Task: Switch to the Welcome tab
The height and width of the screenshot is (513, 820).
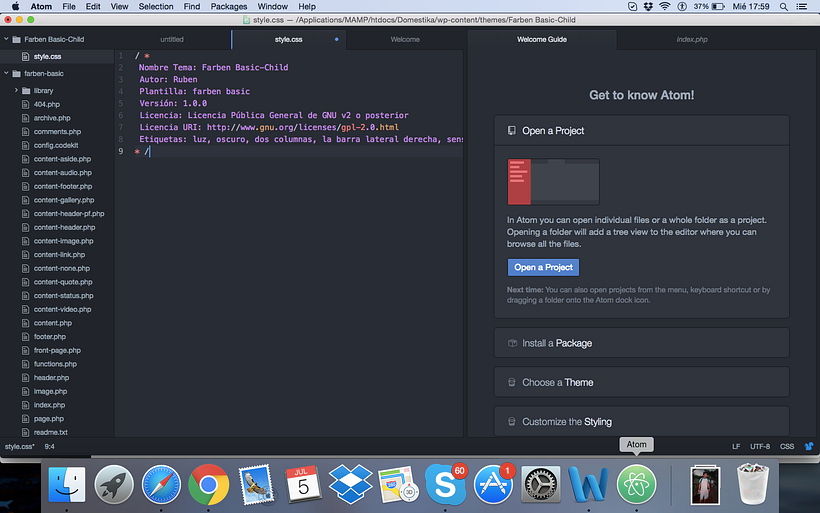Action: 405,39
